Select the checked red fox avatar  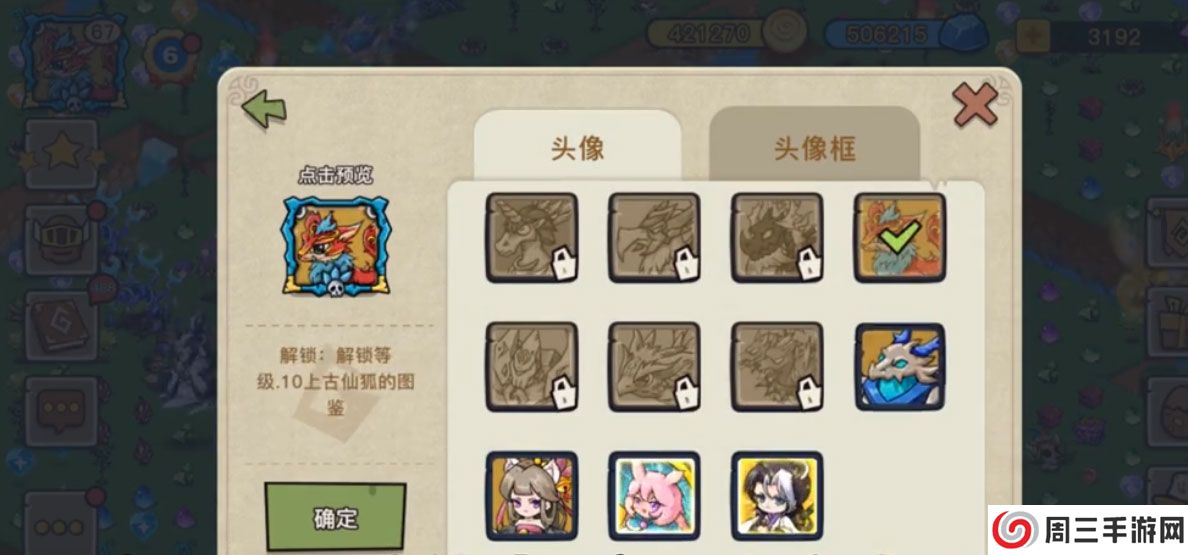900,238
